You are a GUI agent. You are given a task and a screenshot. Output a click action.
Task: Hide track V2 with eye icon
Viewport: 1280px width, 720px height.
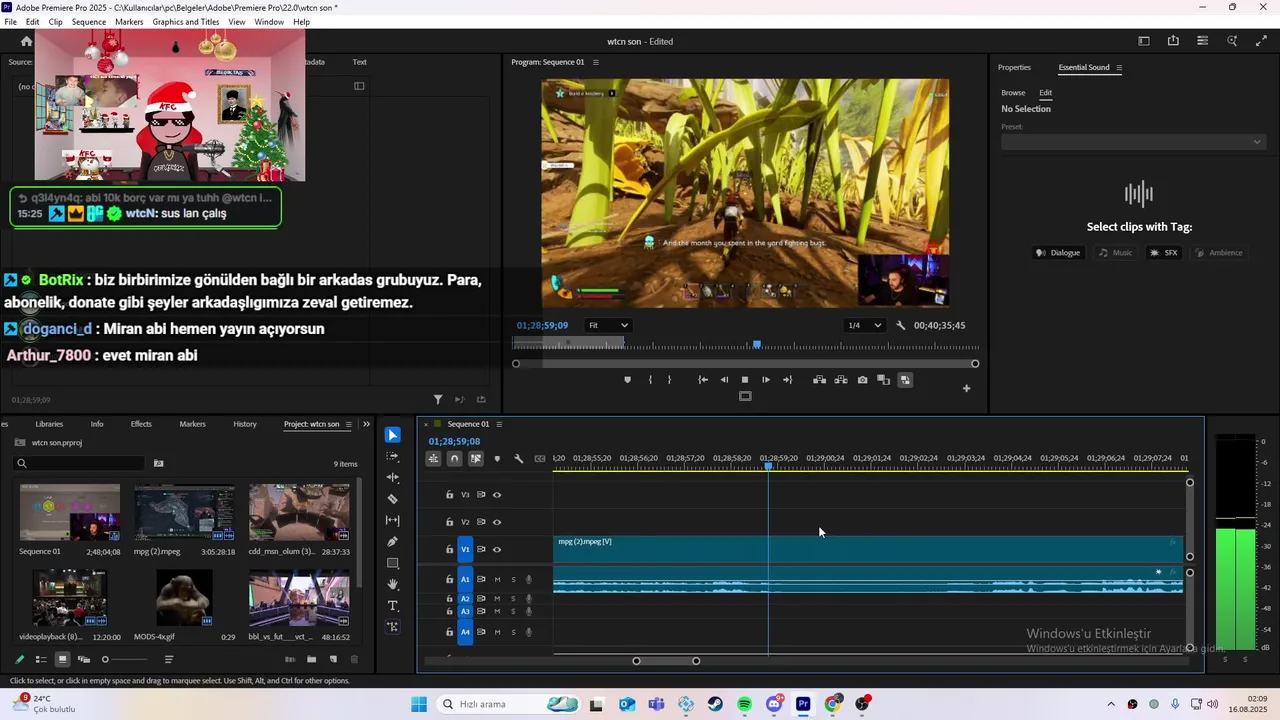coord(497,522)
